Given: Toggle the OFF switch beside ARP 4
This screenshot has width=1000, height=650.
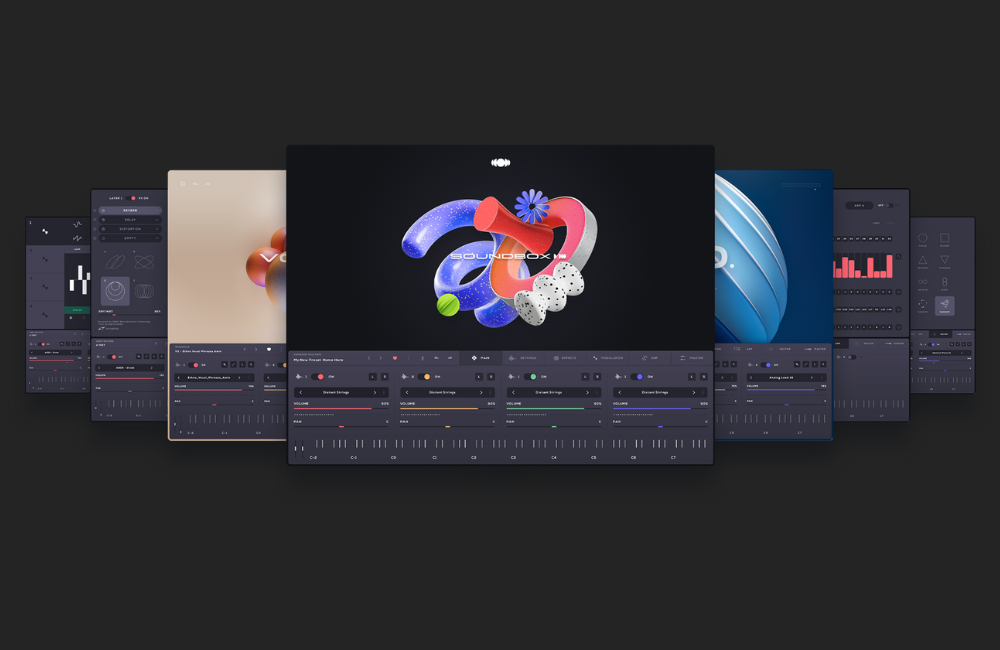Looking at the screenshot, I should (892, 205).
